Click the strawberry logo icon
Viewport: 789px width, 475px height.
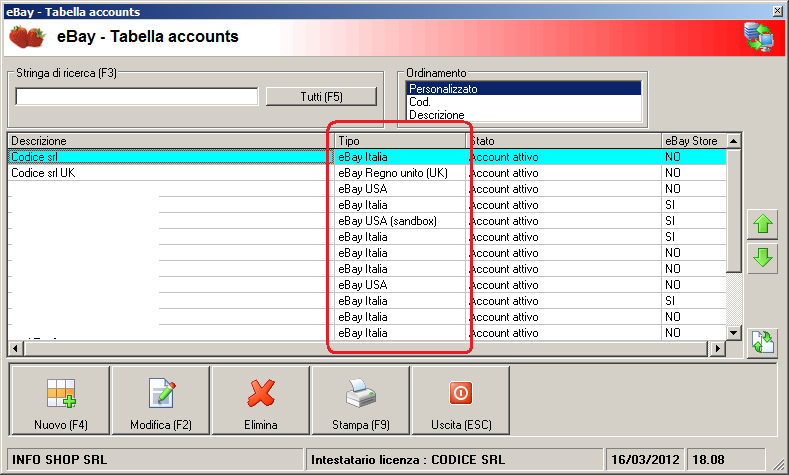point(27,37)
